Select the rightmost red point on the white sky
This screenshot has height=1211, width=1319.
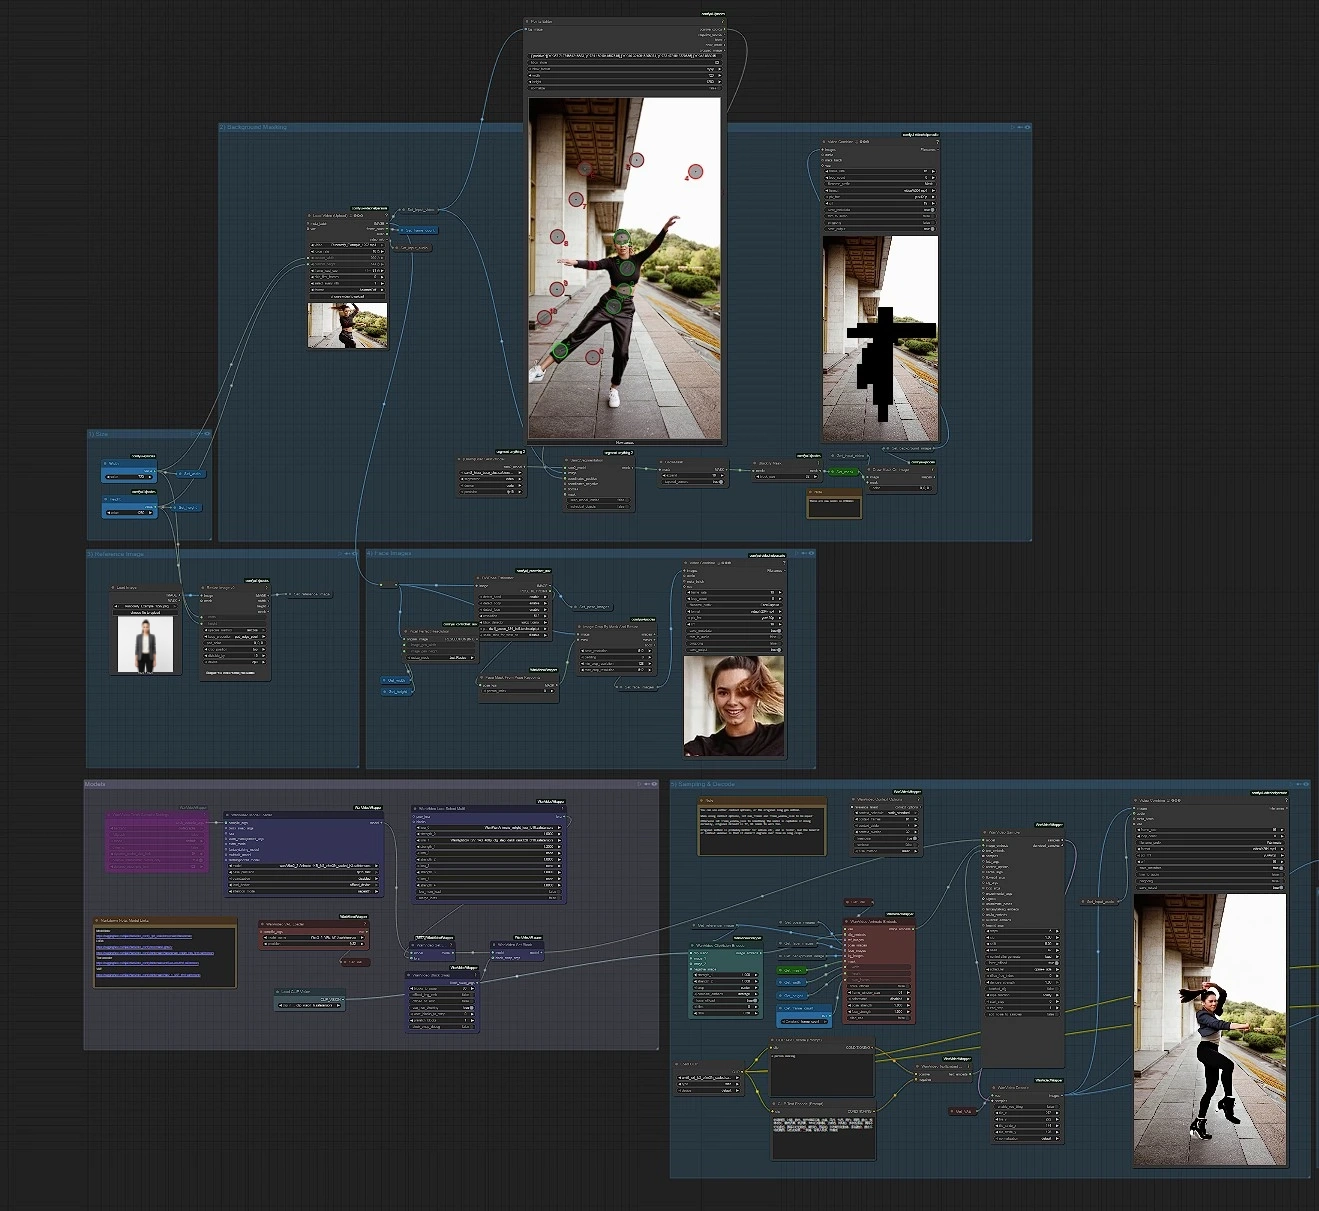pyautogui.click(x=695, y=171)
